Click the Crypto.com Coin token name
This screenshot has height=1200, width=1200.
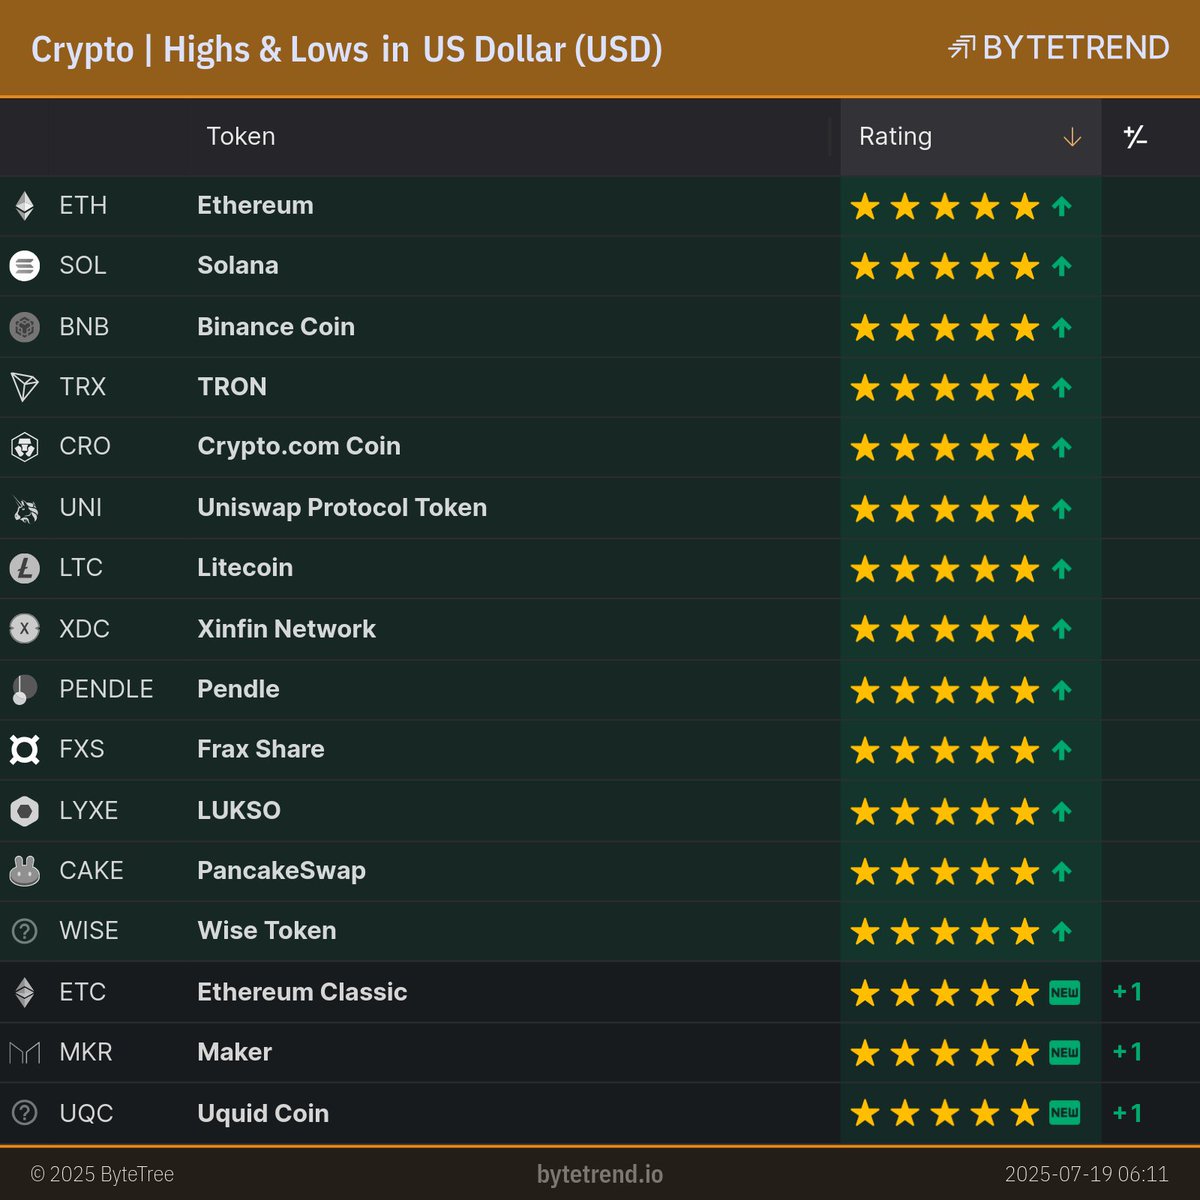(x=299, y=447)
